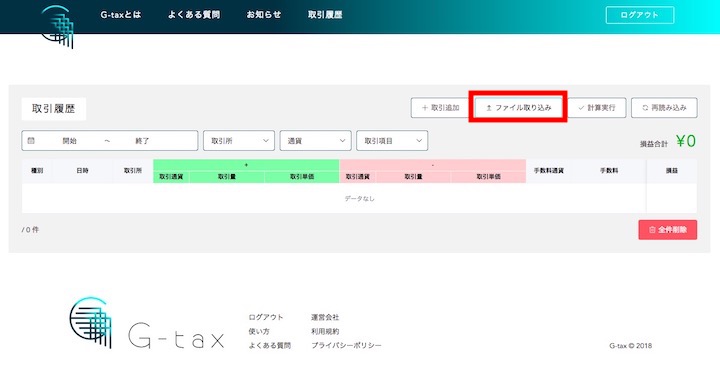Click the 種別 column header

pyautogui.click(x=37, y=171)
